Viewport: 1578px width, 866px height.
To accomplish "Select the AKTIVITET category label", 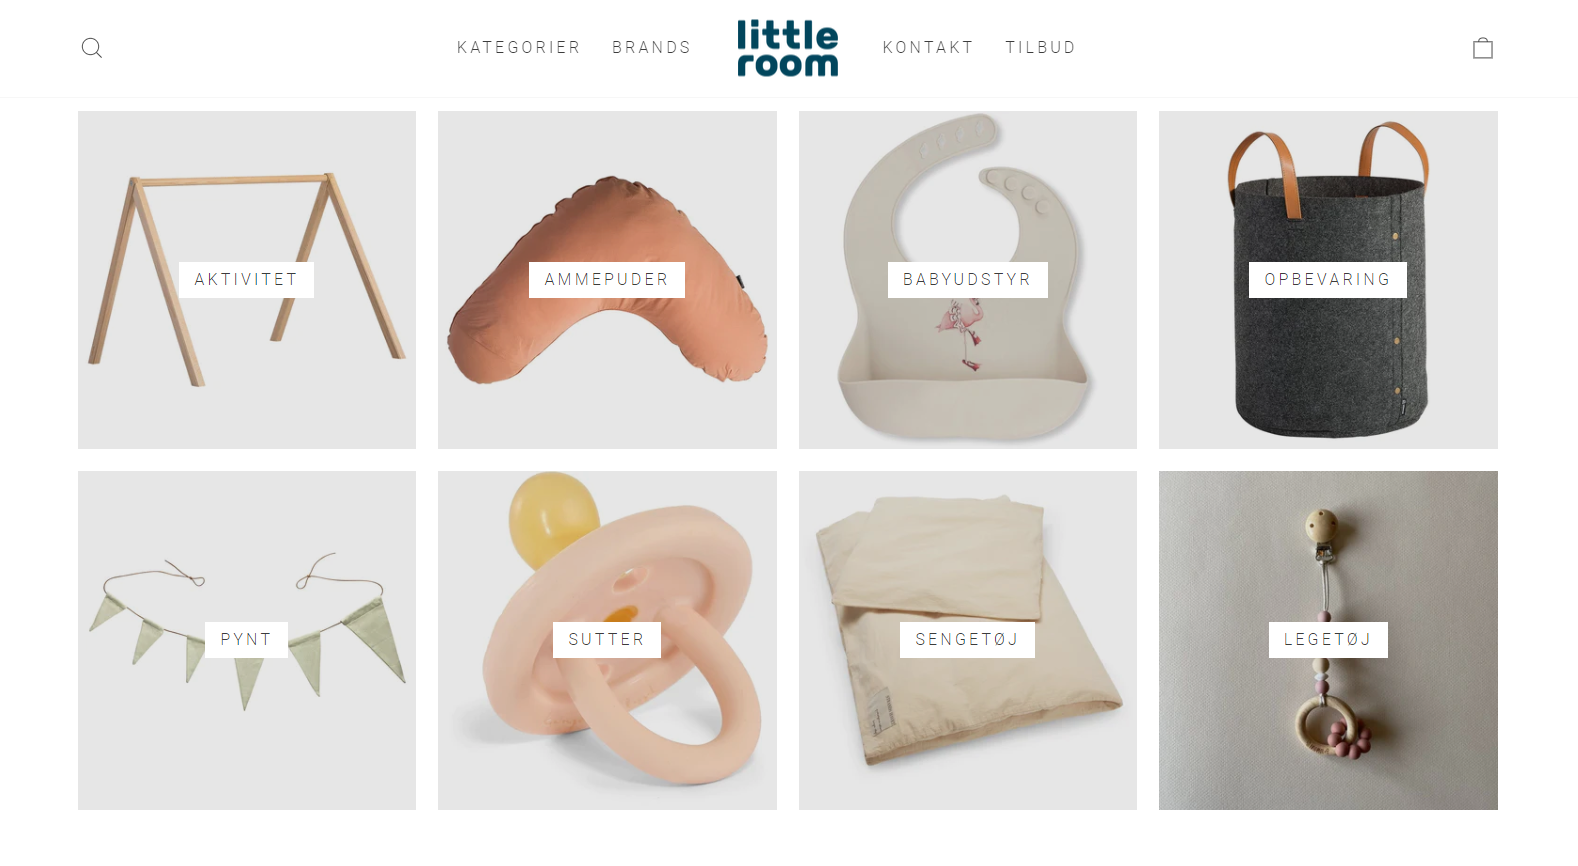I will (246, 280).
